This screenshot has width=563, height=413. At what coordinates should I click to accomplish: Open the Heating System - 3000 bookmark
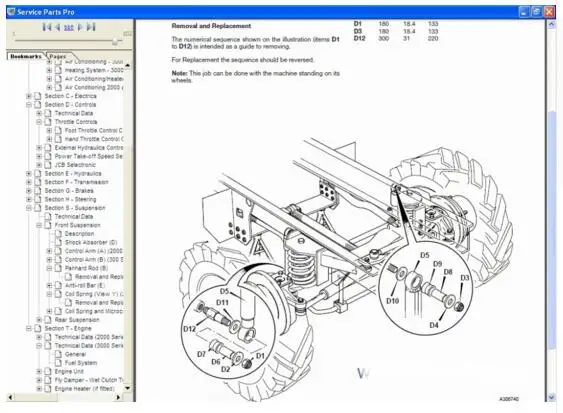[94, 70]
